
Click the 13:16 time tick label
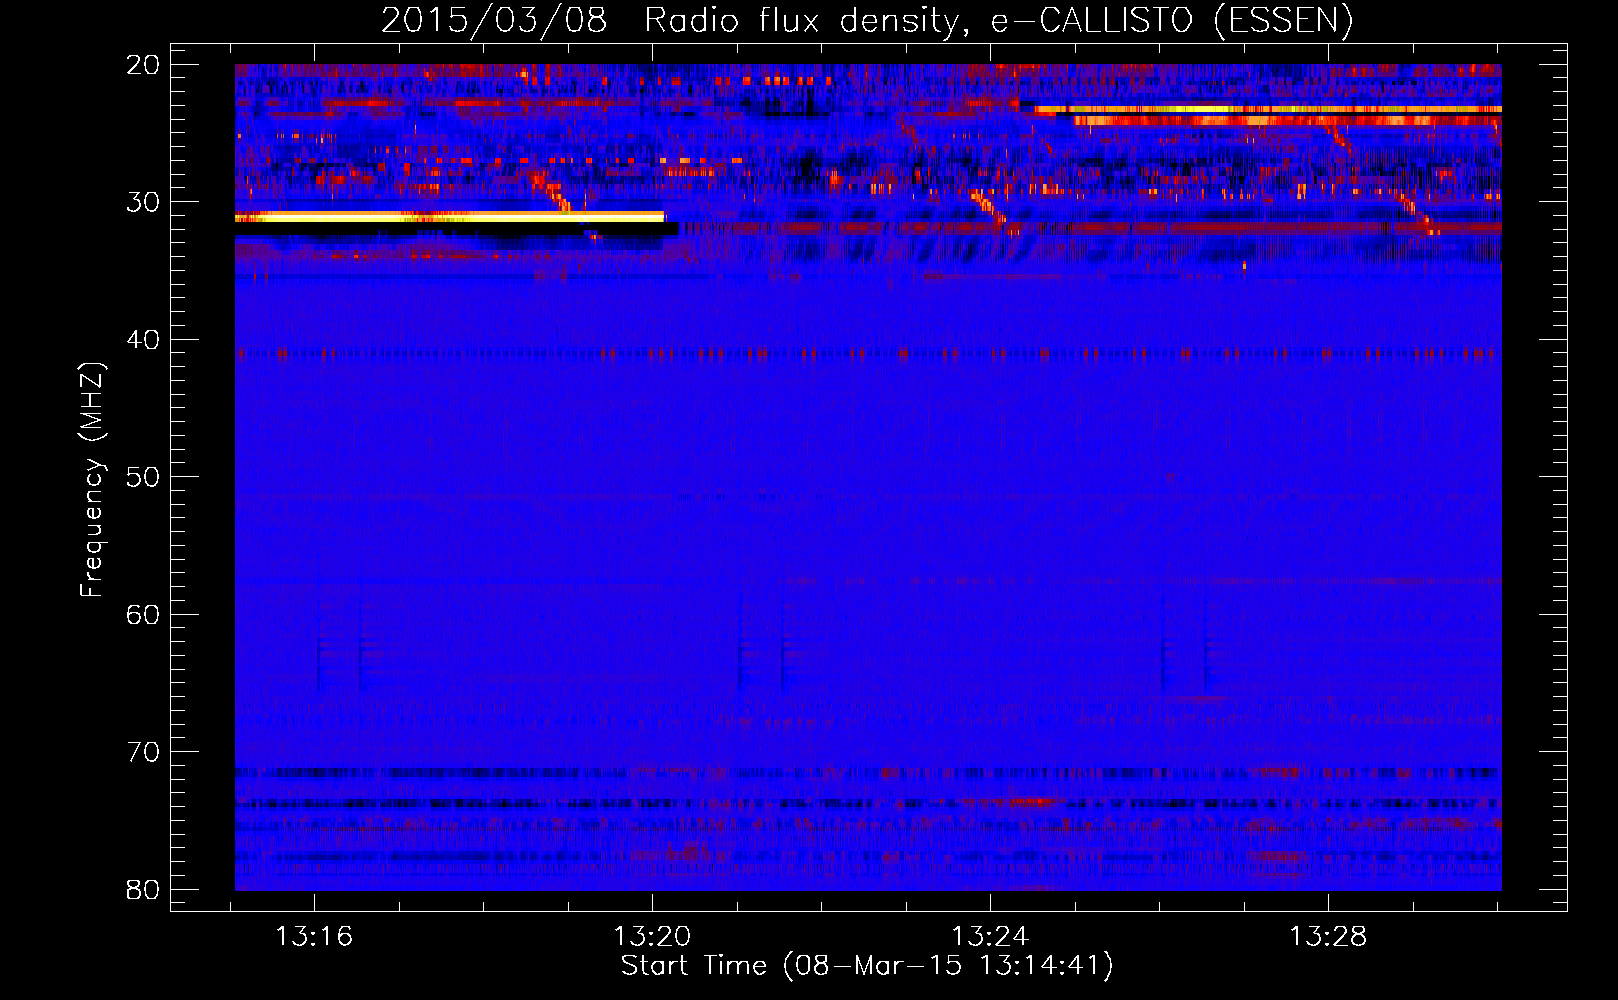click(314, 937)
